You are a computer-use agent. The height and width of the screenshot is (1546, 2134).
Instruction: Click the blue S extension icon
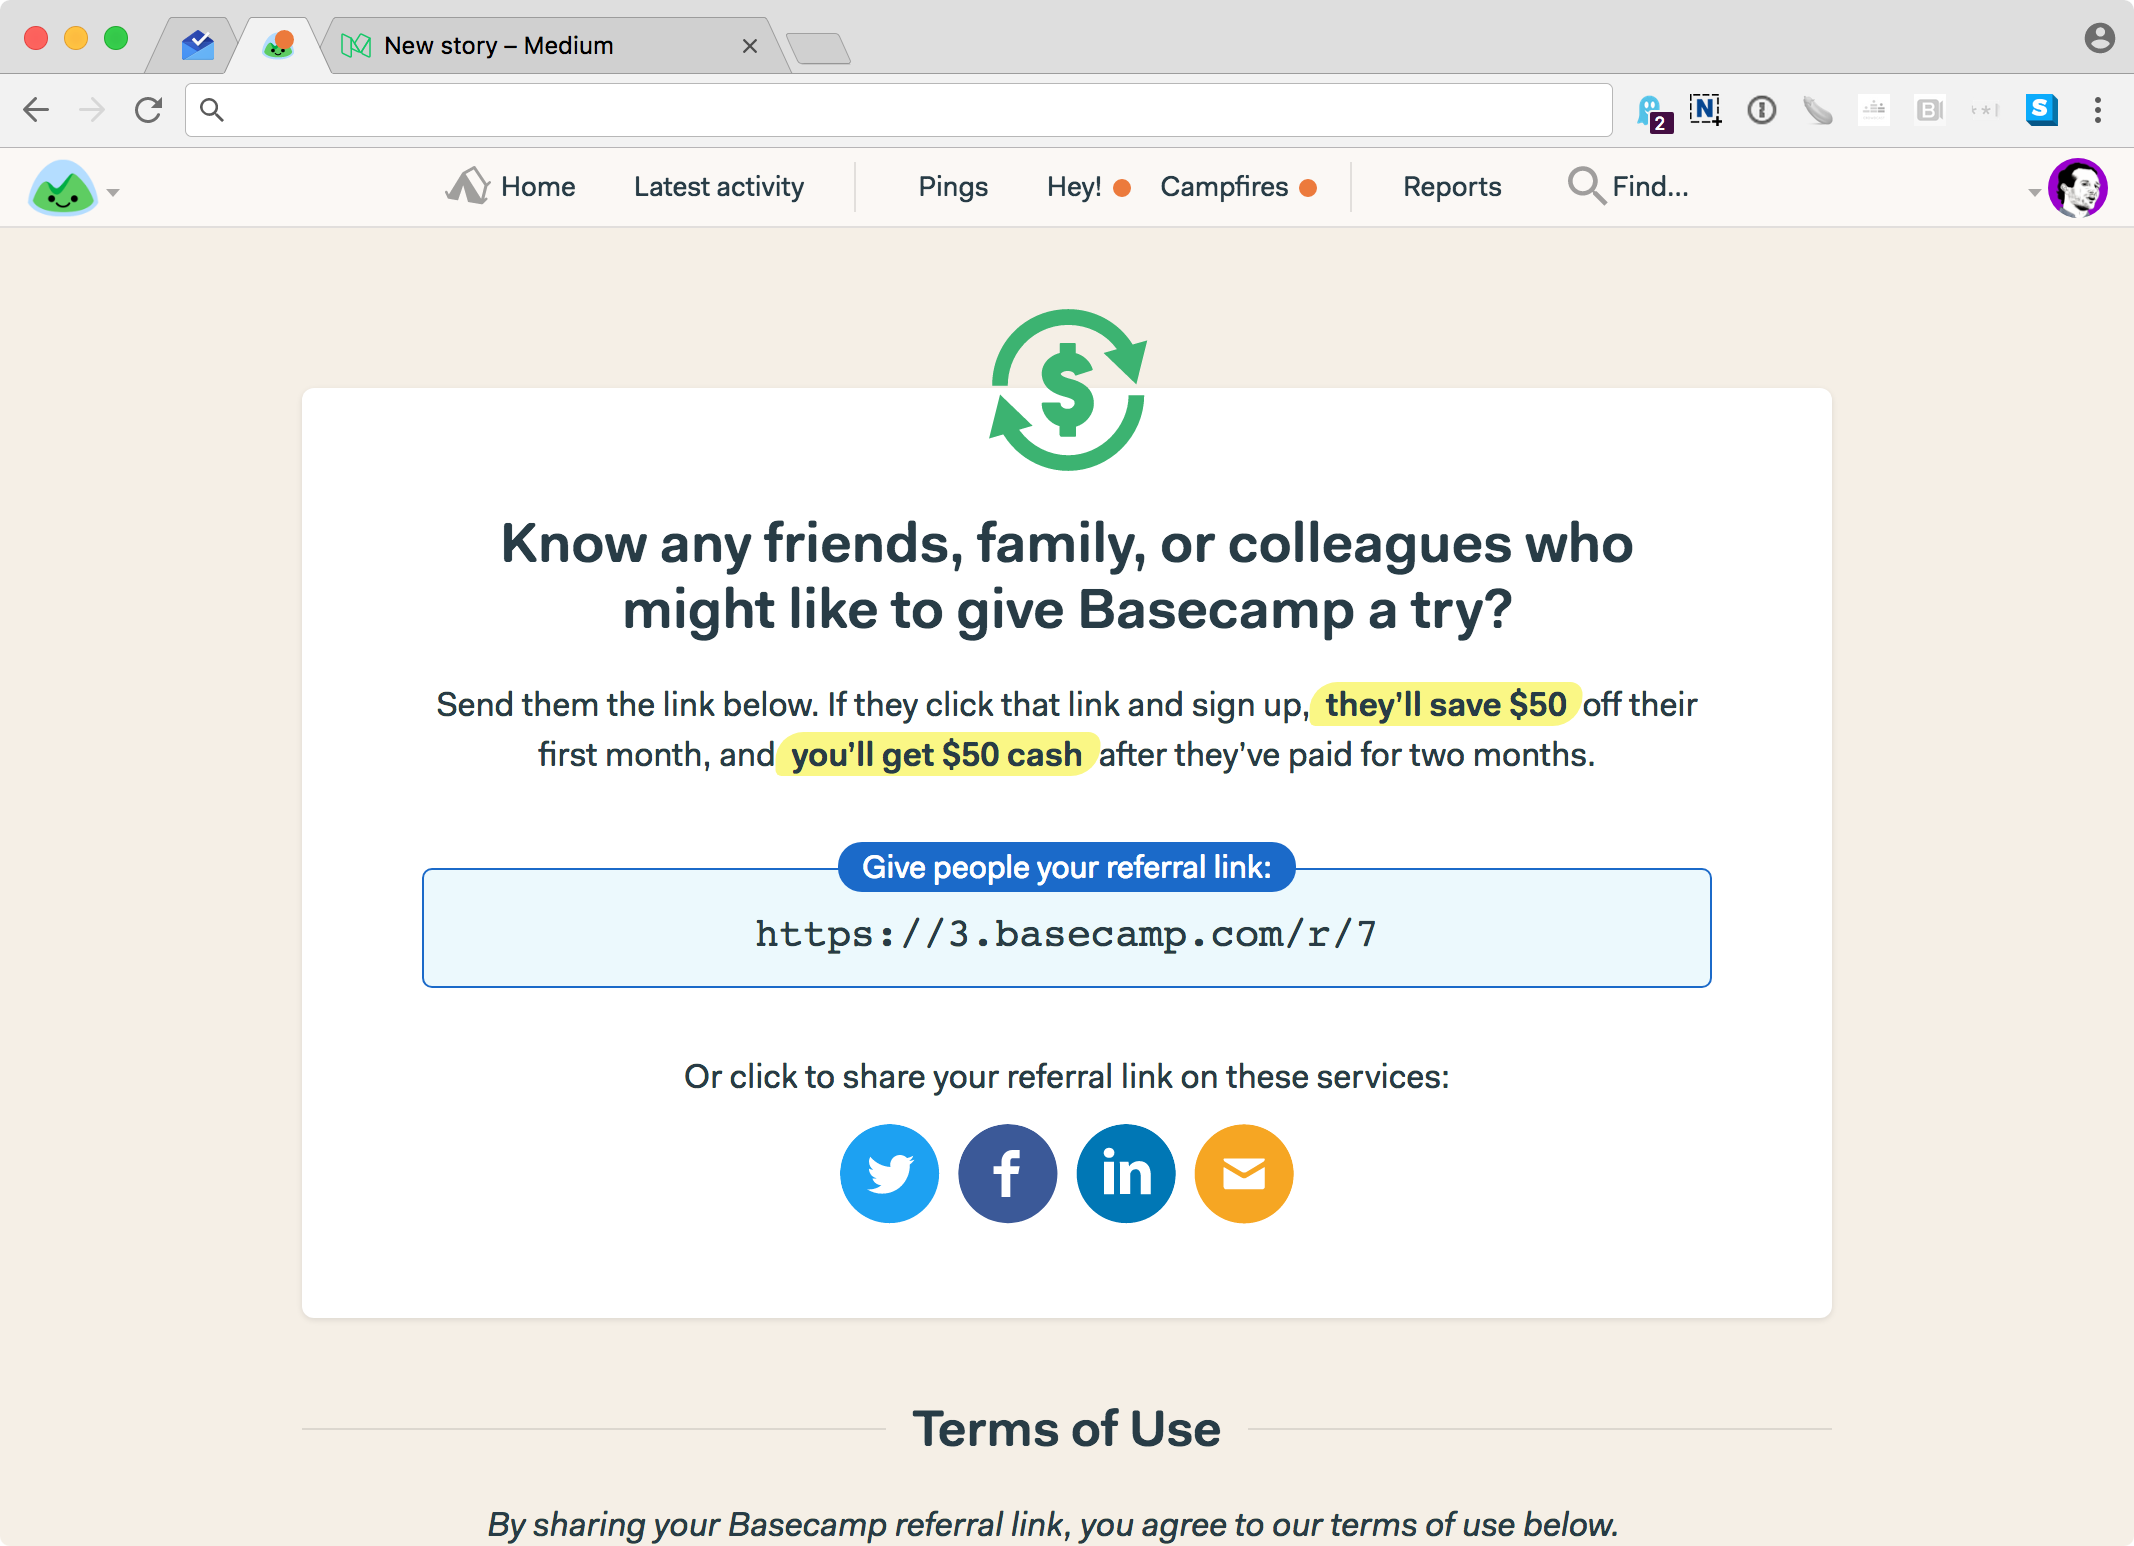[x=2041, y=110]
